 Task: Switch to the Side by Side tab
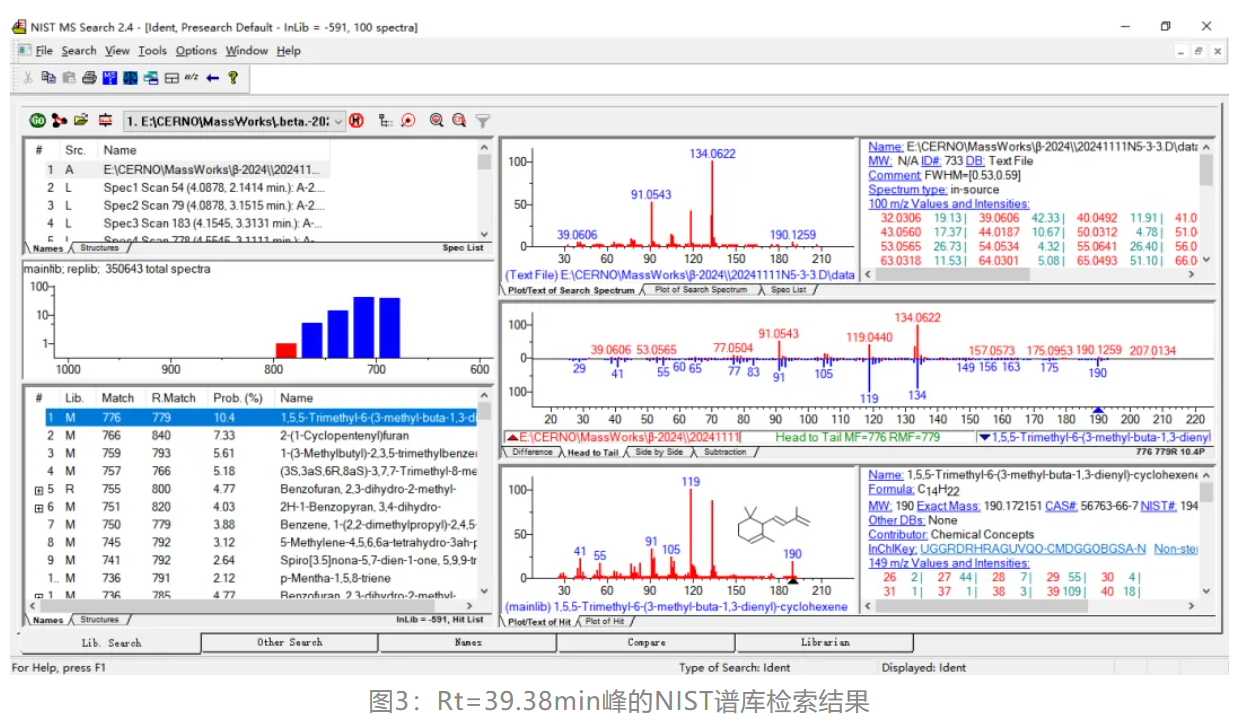coord(659,452)
